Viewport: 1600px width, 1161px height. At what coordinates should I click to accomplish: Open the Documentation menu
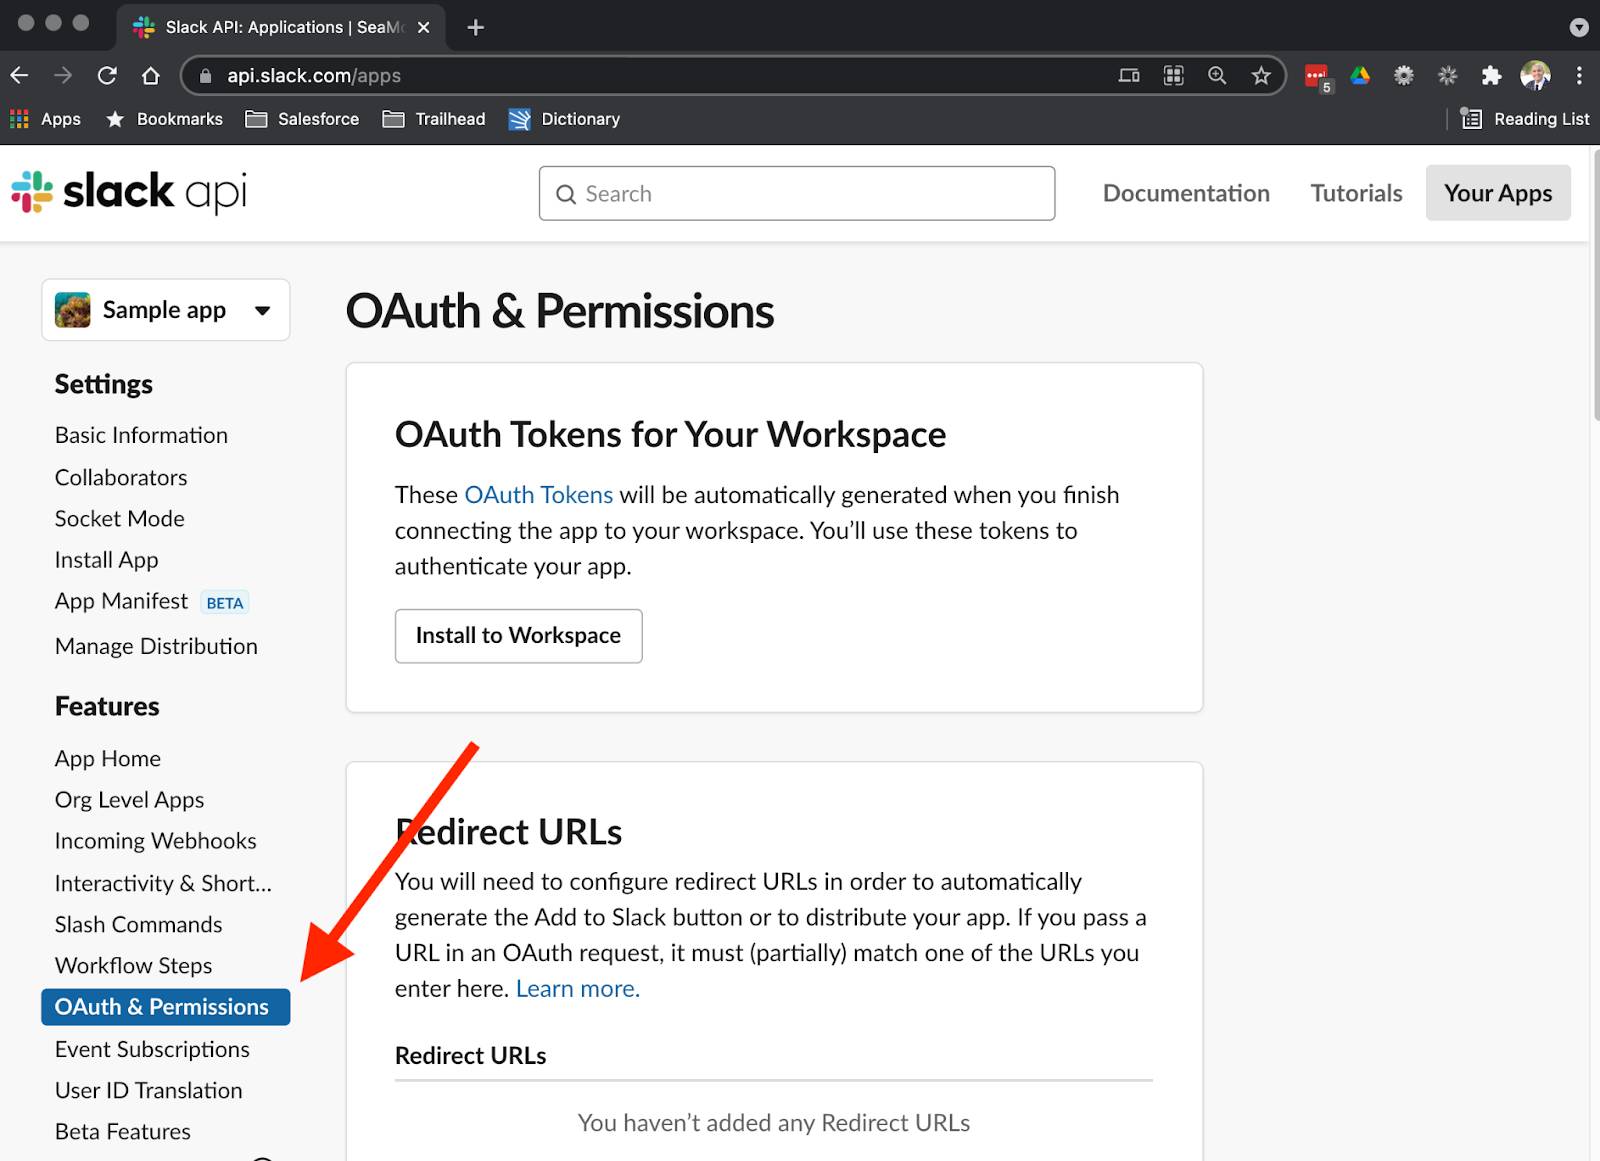click(1186, 193)
